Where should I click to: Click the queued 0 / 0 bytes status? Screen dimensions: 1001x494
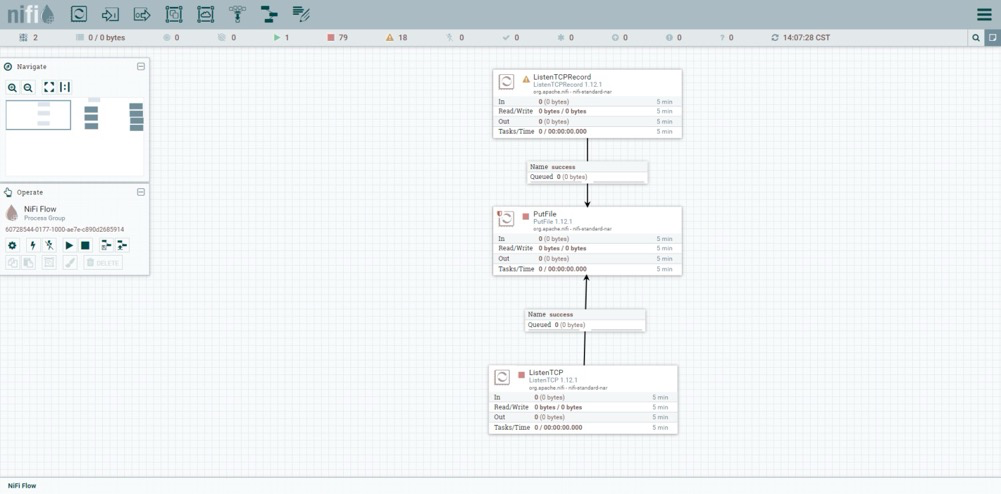101,38
